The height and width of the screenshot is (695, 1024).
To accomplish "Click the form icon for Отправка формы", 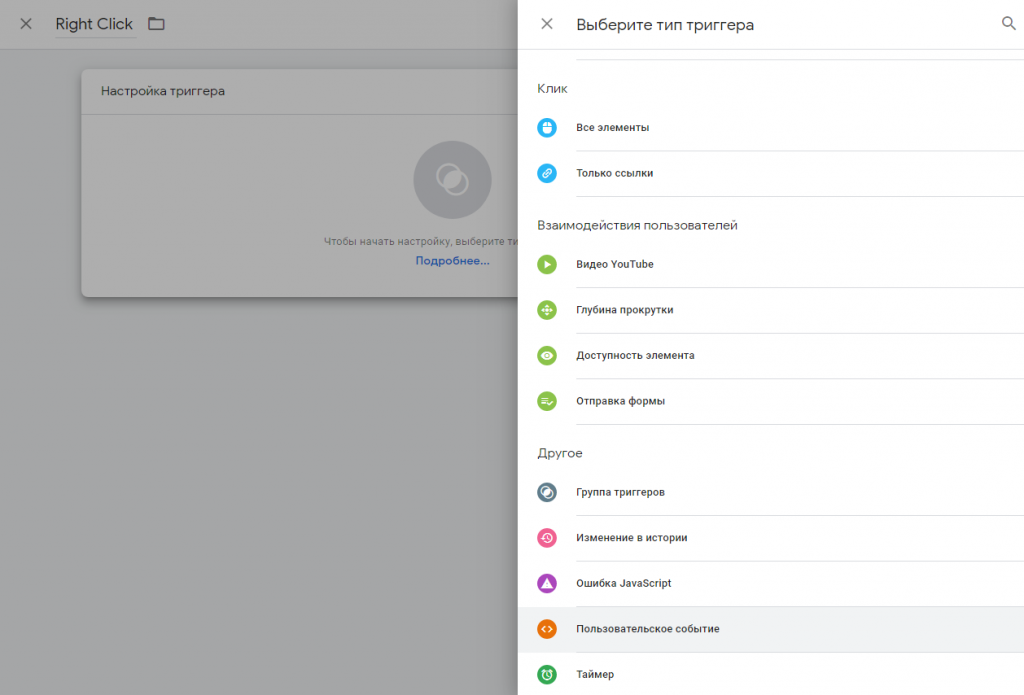I will click(x=547, y=401).
